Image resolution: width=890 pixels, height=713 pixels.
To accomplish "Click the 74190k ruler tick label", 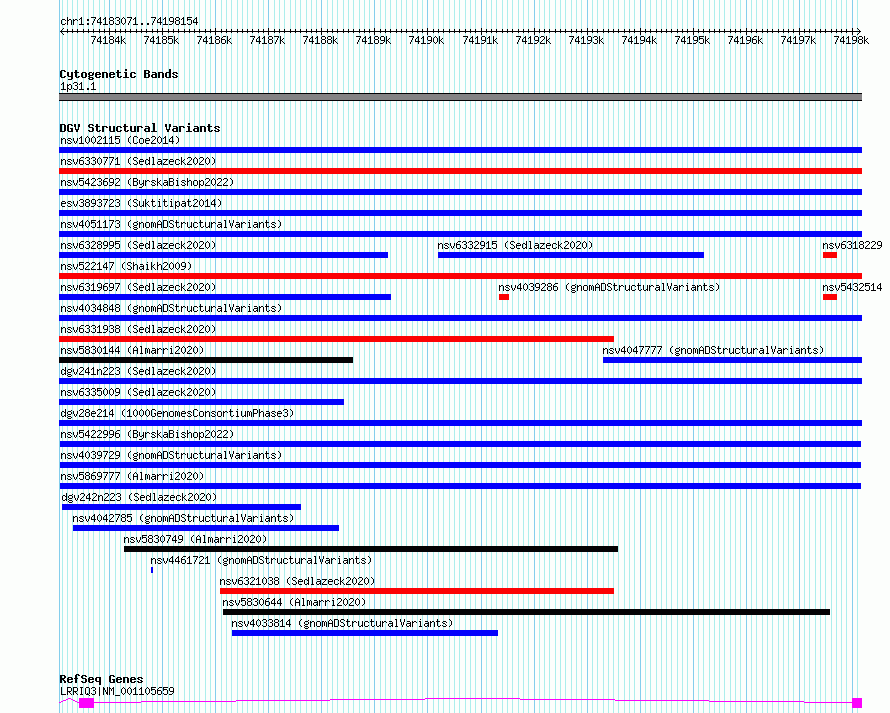I will 426,40.
